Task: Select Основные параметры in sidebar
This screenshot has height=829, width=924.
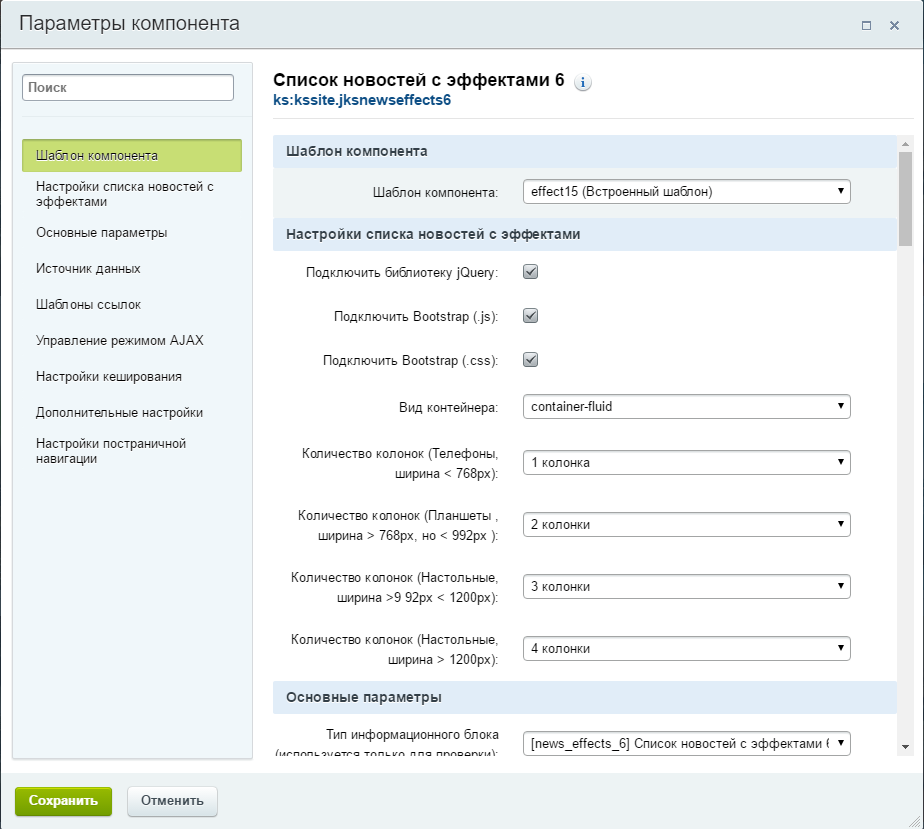Action: pyautogui.click(x=101, y=233)
